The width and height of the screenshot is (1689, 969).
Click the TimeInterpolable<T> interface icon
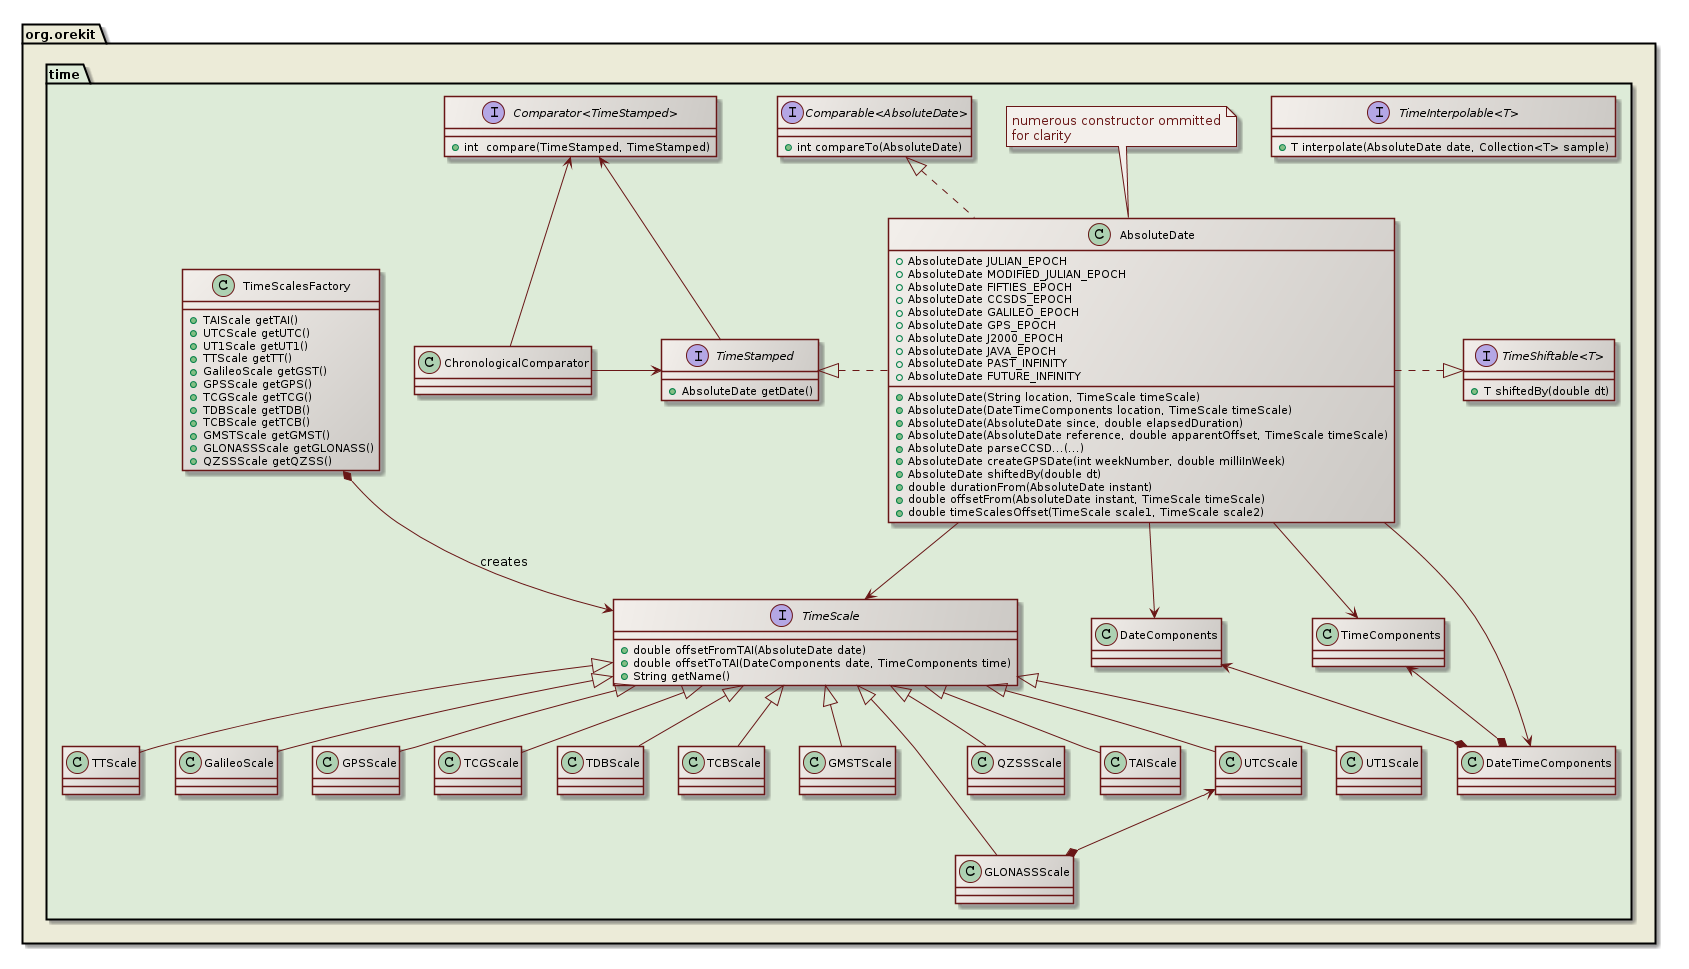pyautogui.click(x=1379, y=113)
